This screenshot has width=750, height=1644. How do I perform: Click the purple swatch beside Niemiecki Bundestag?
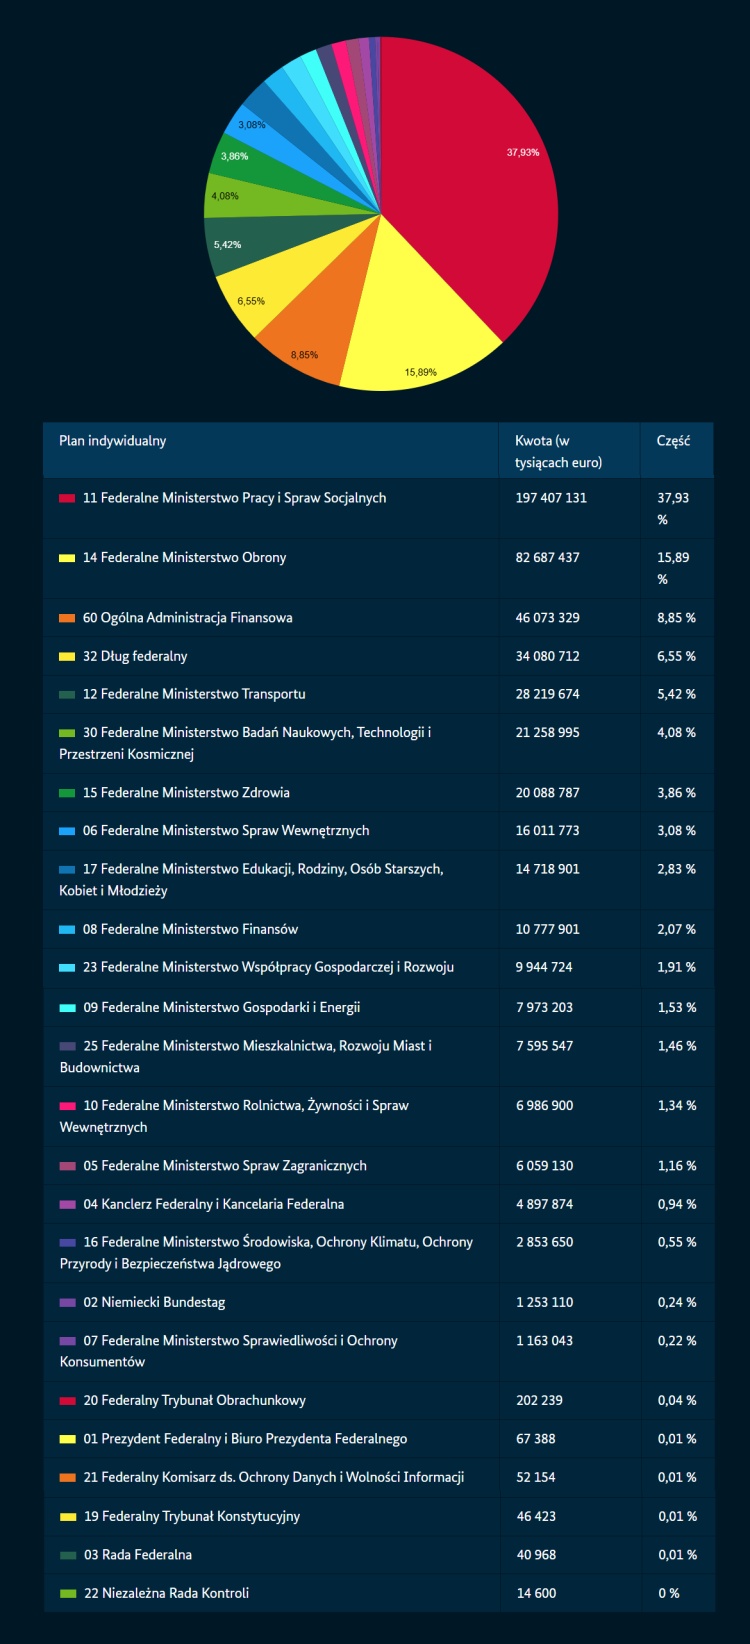point(67,1303)
